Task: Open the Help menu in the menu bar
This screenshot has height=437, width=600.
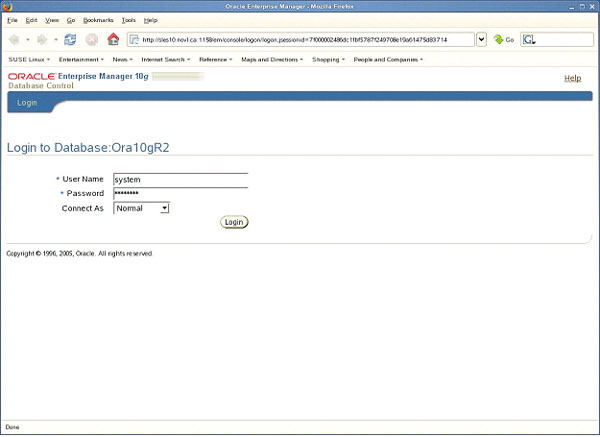Action: [x=150, y=20]
